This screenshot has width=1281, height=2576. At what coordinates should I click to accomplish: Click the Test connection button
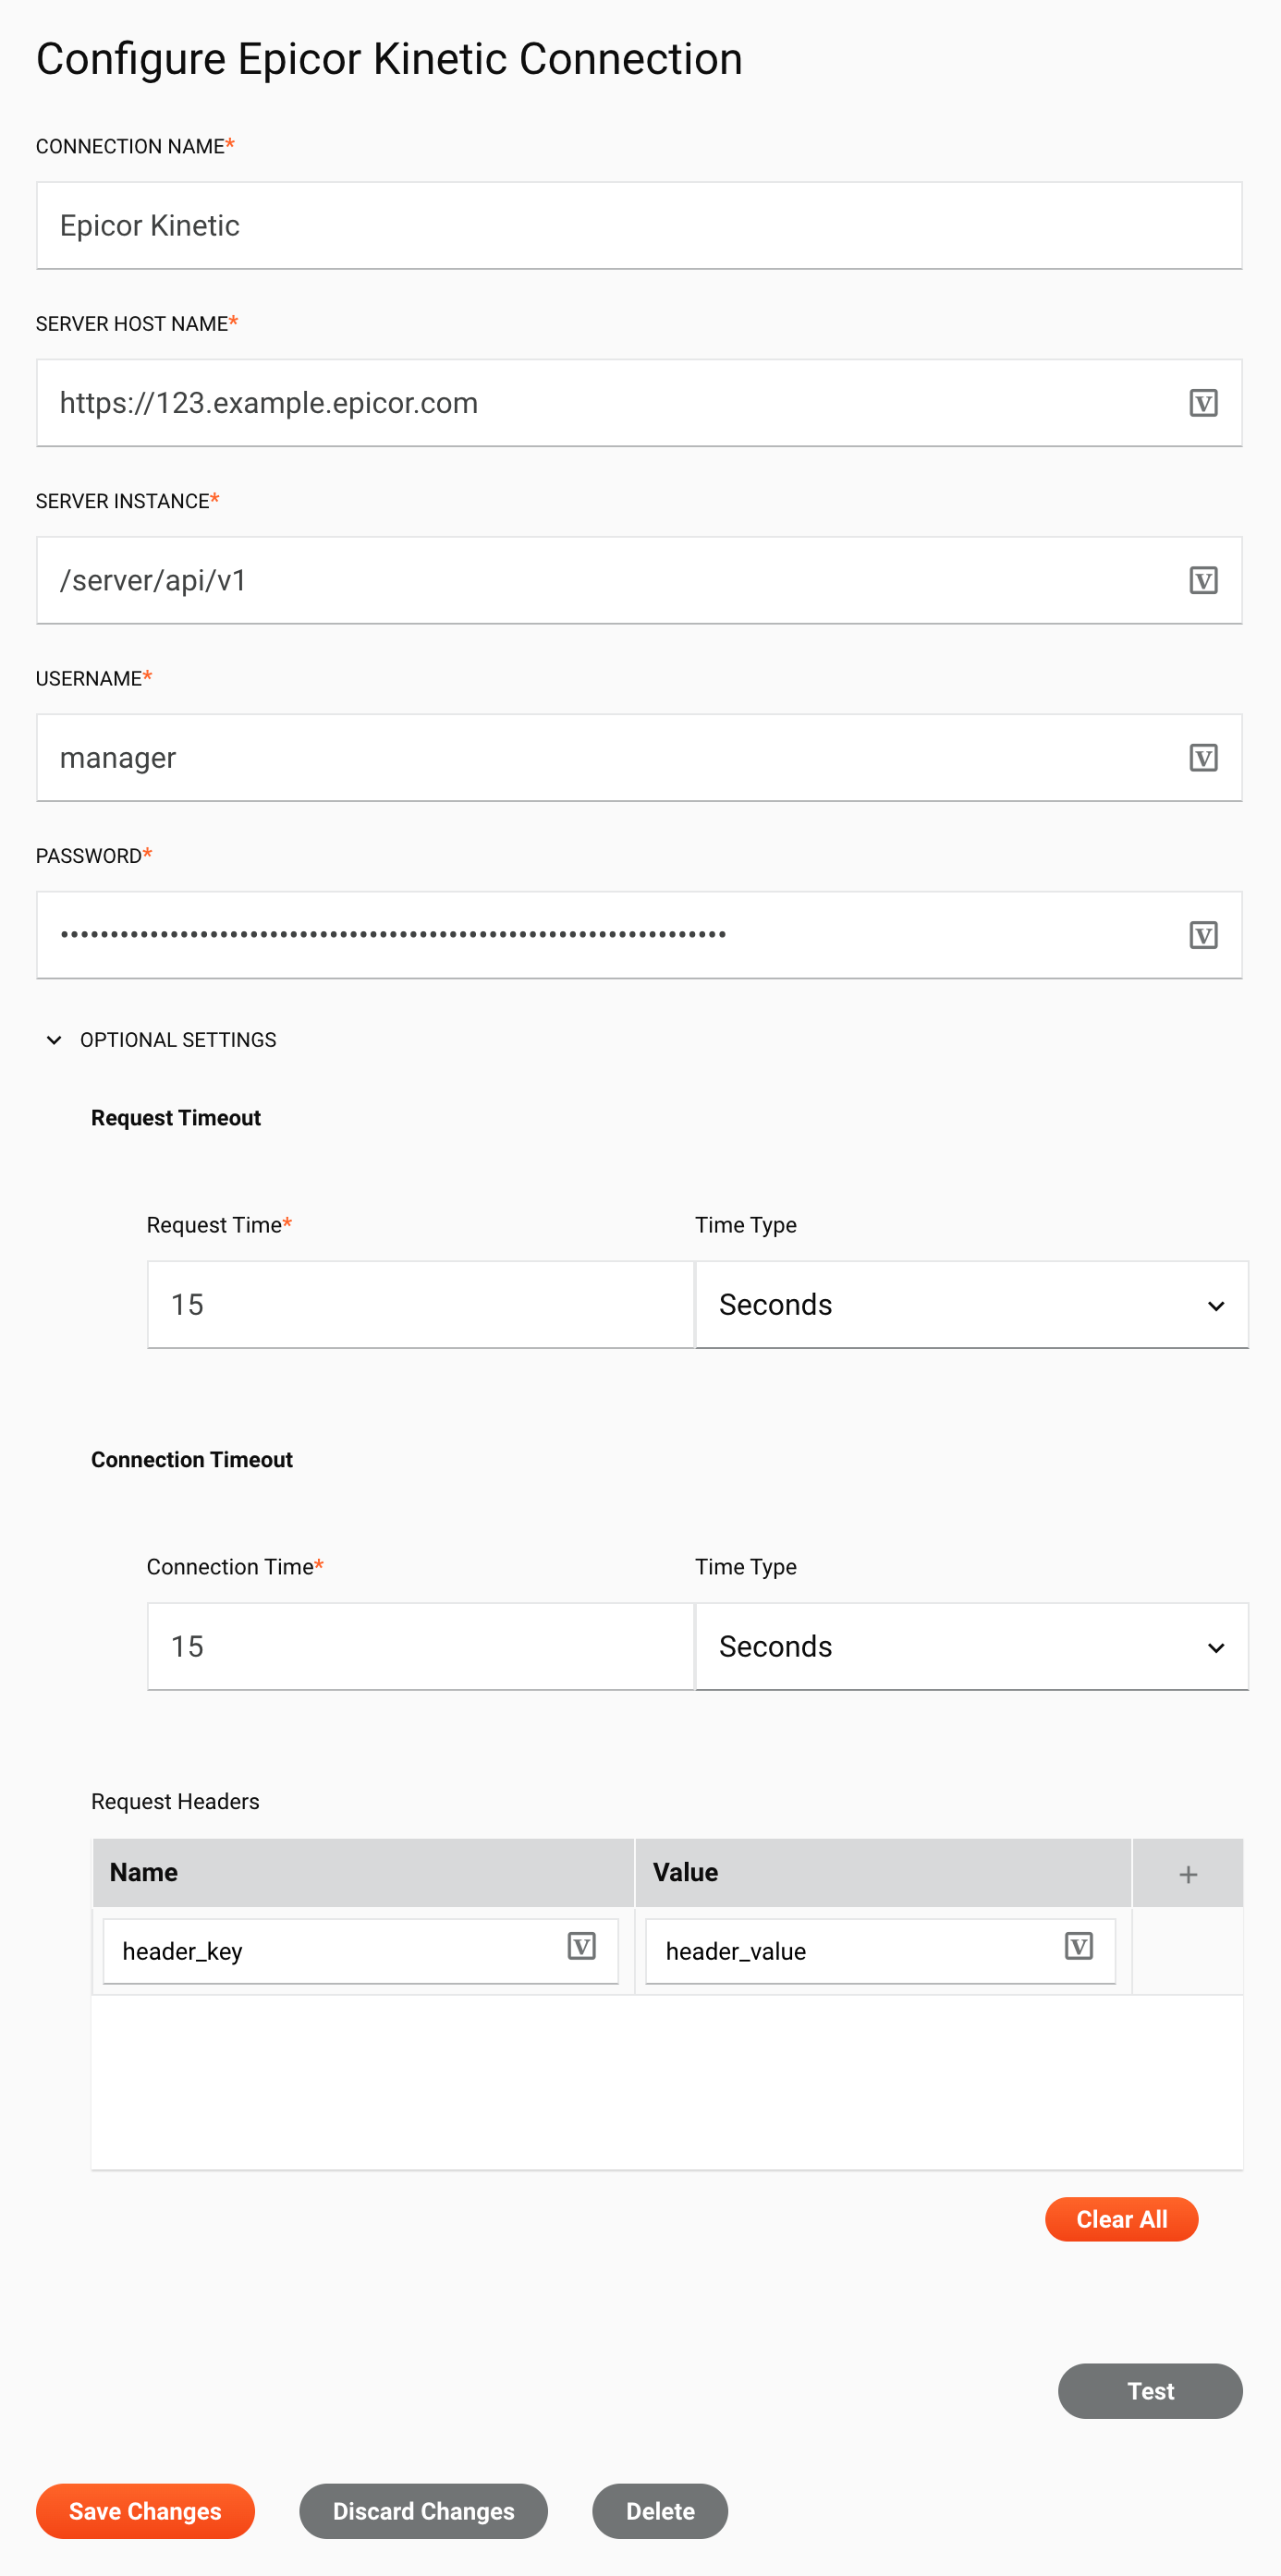coord(1150,2391)
